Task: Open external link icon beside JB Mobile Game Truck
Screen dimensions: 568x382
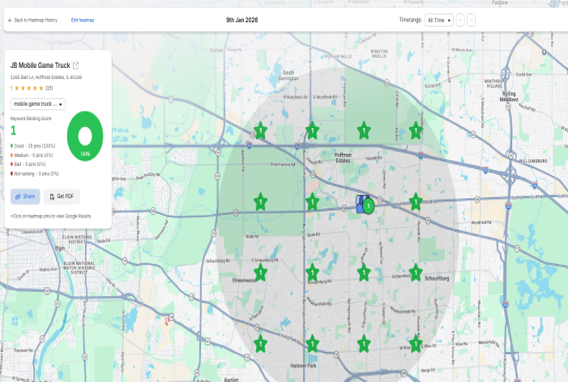Action: (x=76, y=65)
